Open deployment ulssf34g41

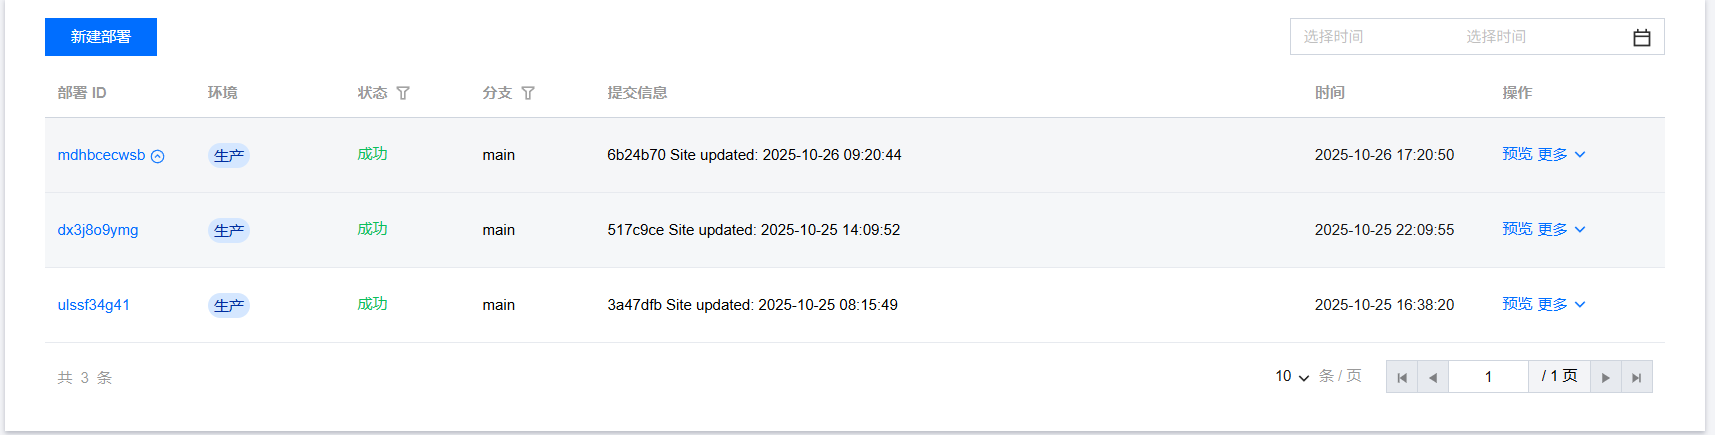pos(94,305)
